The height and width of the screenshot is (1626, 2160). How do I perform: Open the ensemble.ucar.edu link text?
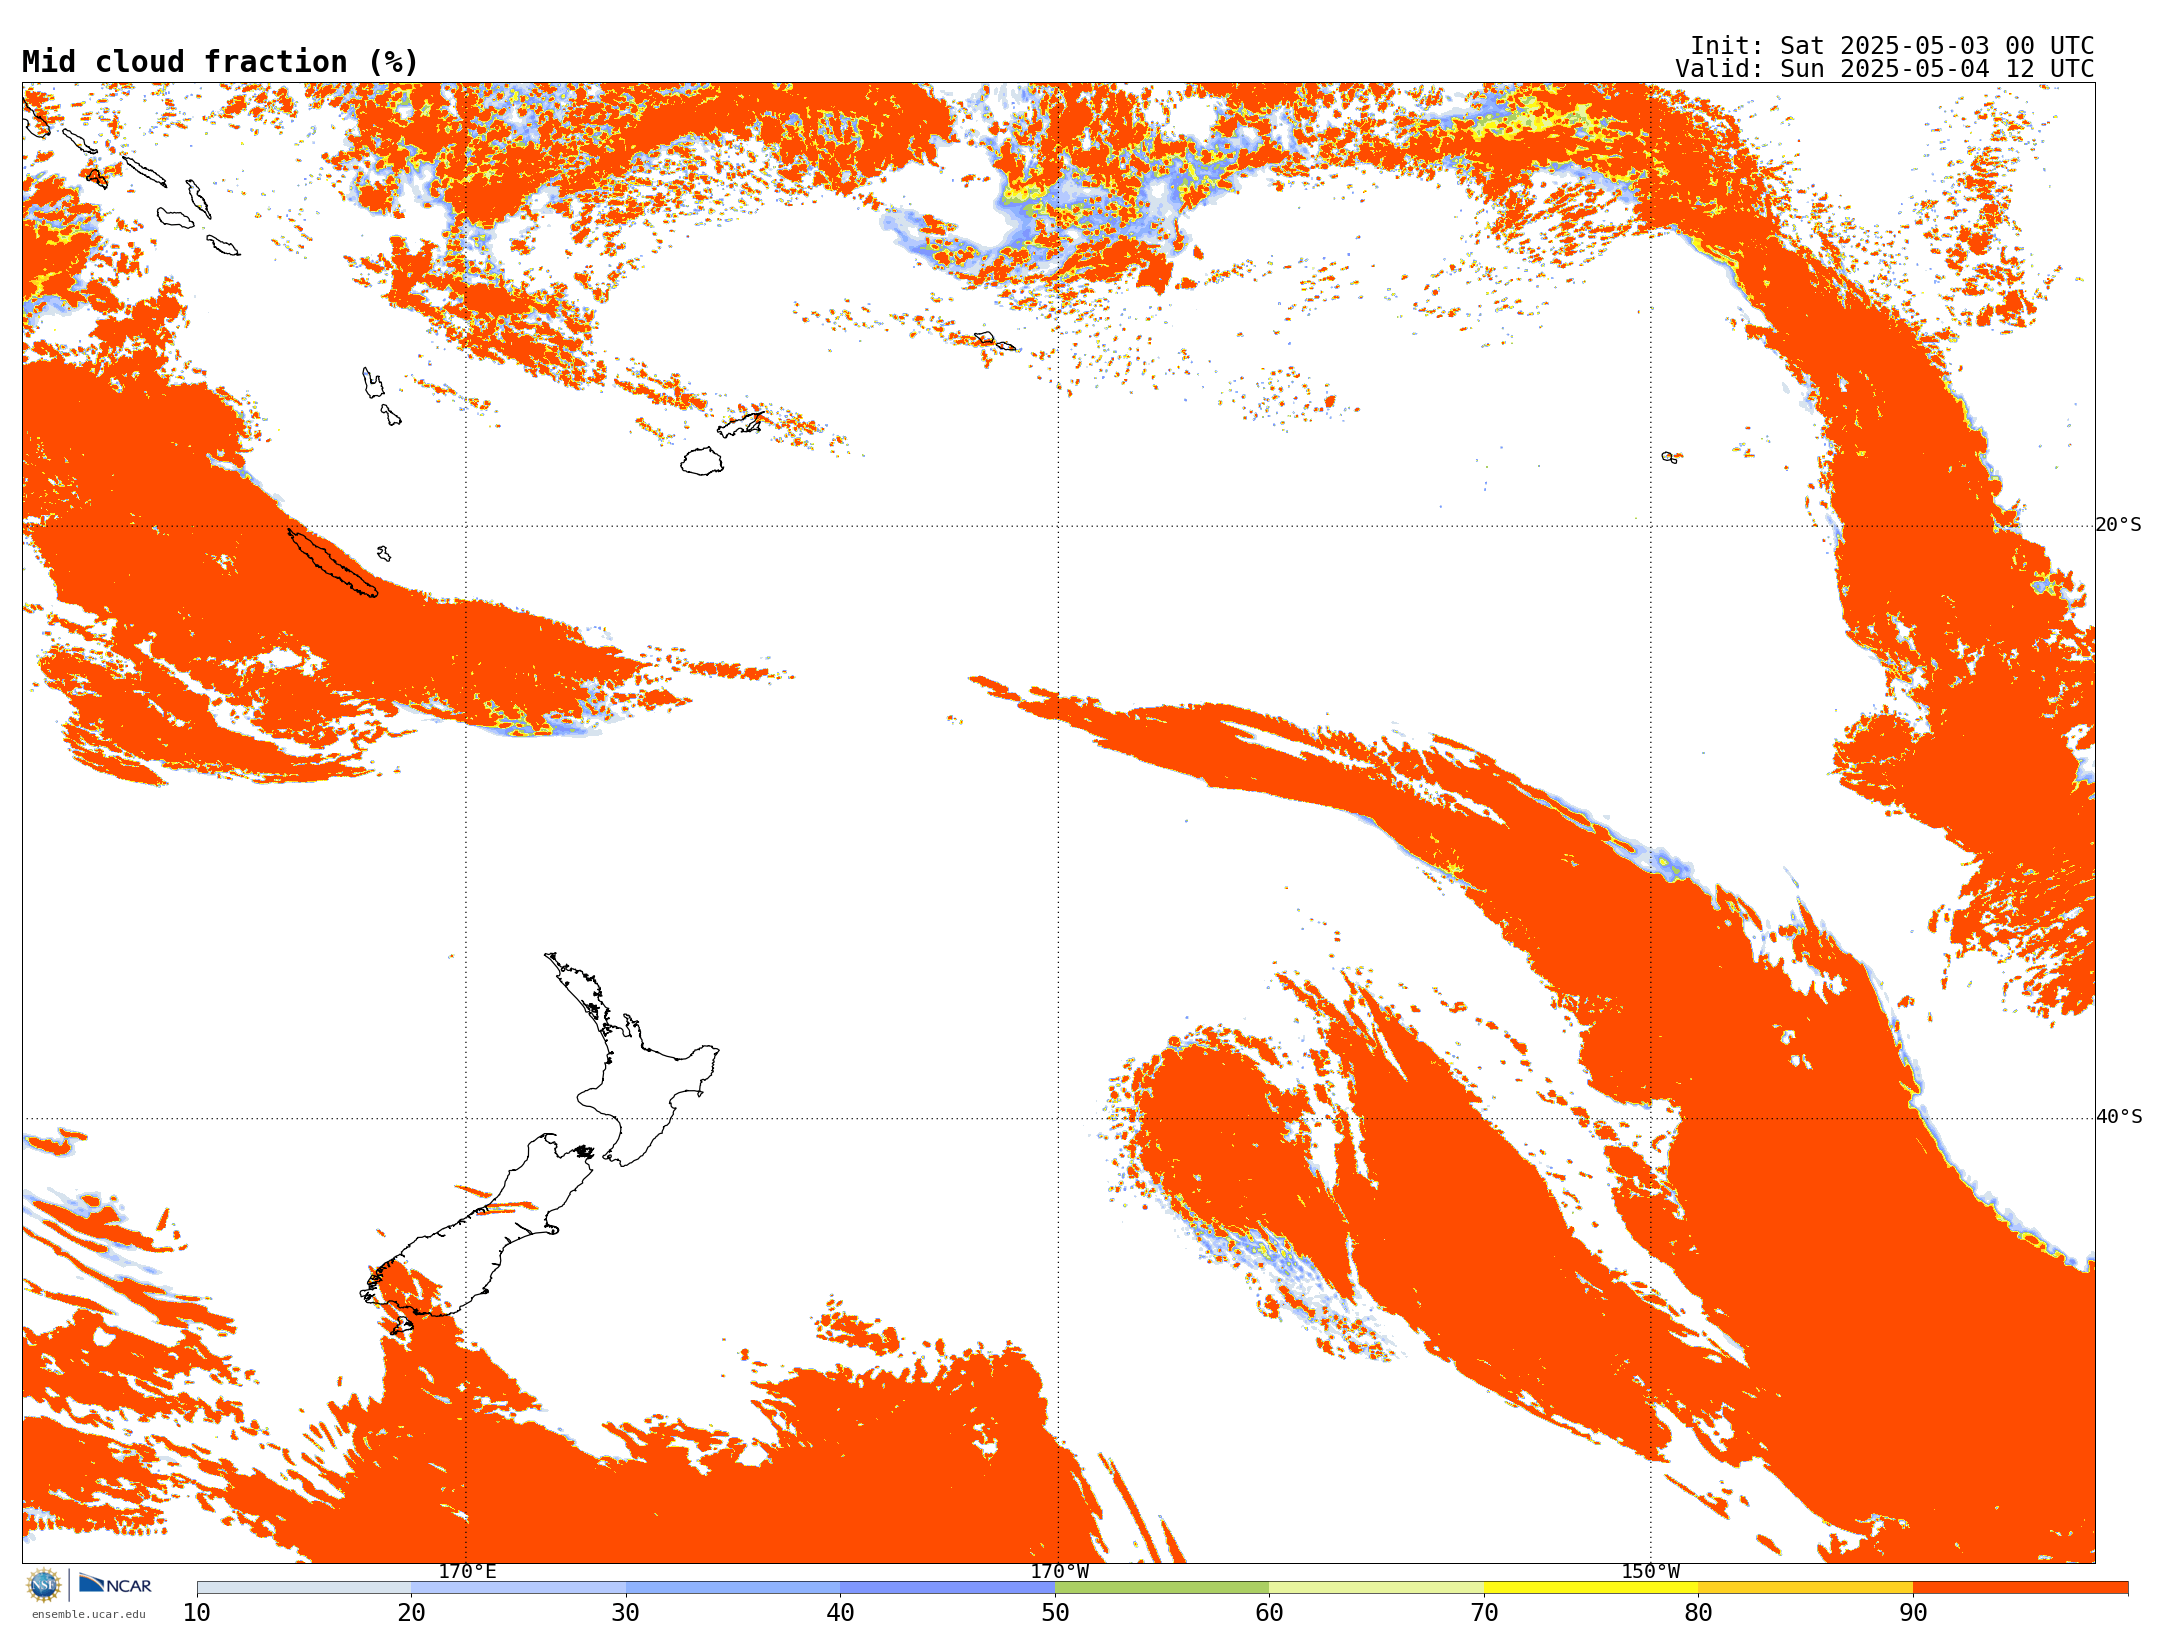pyautogui.click(x=88, y=1614)
